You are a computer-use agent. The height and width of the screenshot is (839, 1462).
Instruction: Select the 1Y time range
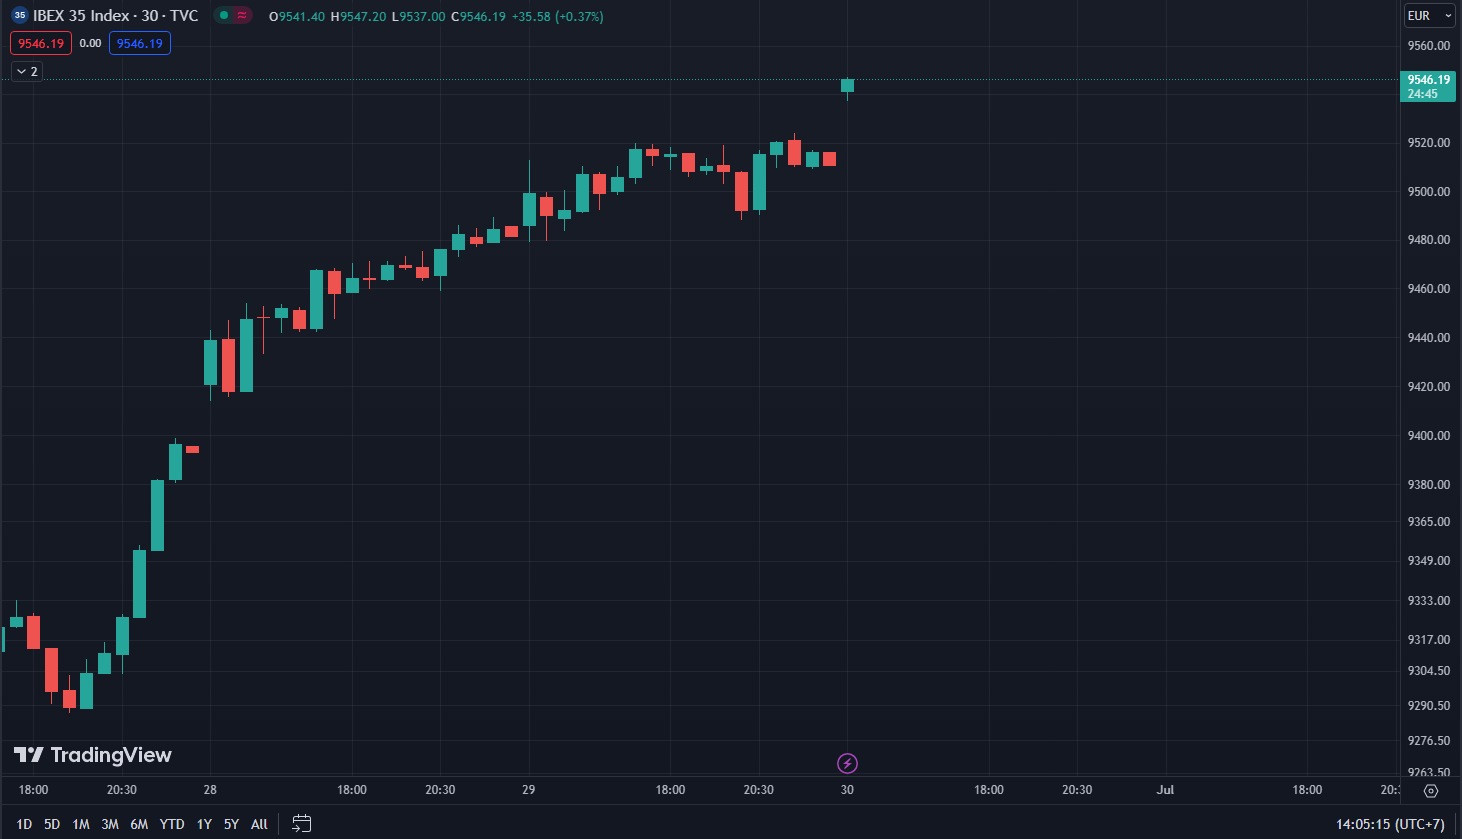pos(204,824)
